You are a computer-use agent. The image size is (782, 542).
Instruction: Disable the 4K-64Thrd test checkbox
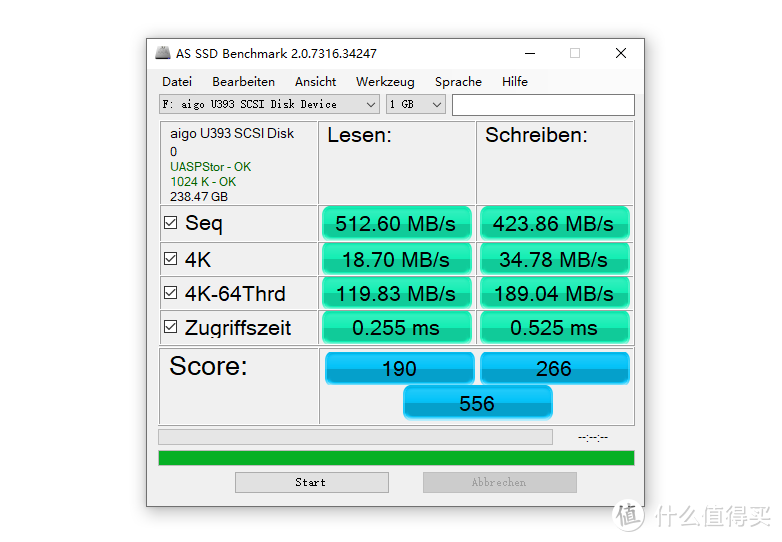coord(171,293)
